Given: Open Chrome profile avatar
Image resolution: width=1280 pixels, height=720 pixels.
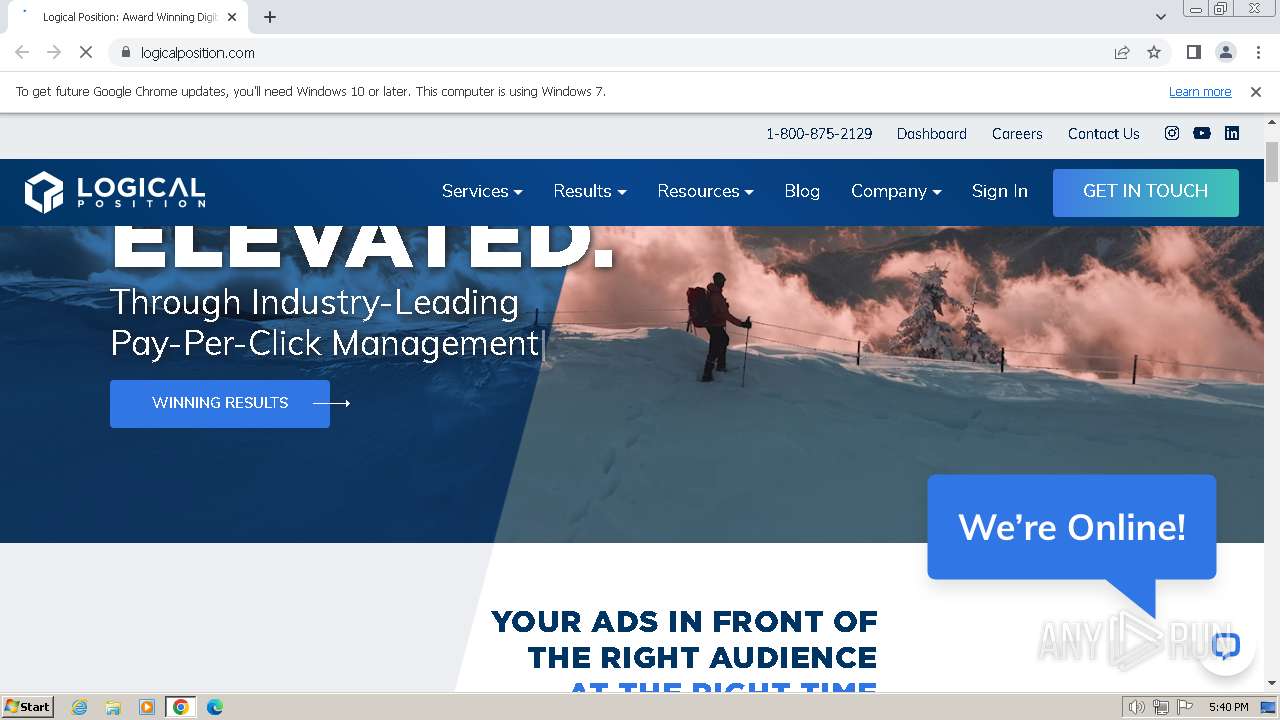Looking at the screenshot, I should click(x=1225, y=52).
